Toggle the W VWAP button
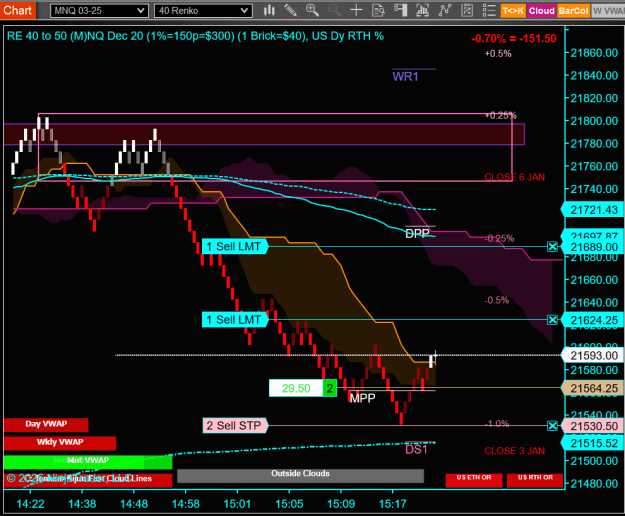The width and height of the screenshot is (625, 516). click(608, 11)
